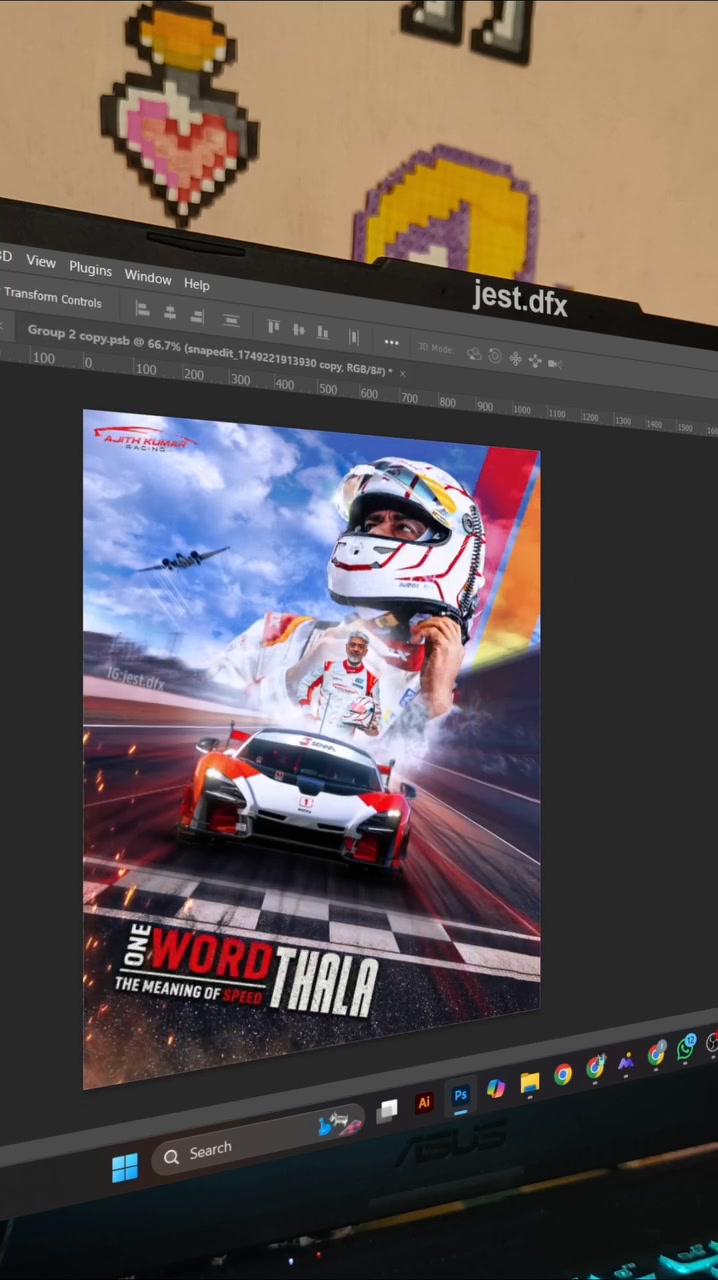The width and height of the screenshot is (718, 1280).
Task: Open the Windows Start menu
Action: click(125, 1167)
